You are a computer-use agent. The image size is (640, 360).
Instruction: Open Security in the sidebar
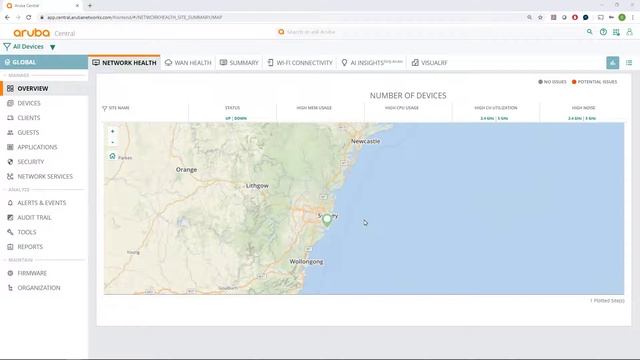pos(31,162)
